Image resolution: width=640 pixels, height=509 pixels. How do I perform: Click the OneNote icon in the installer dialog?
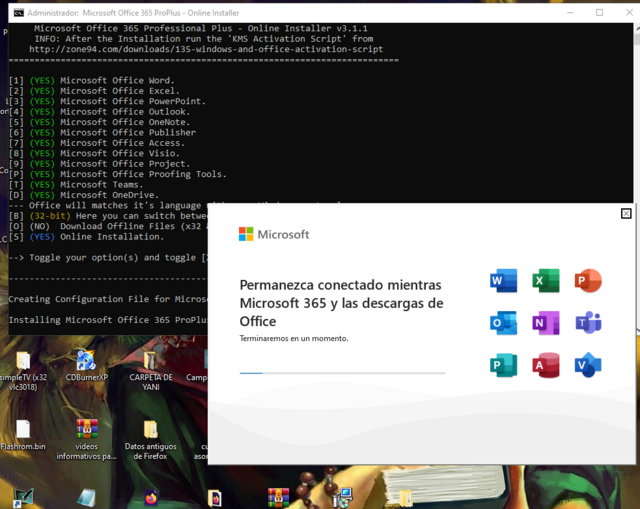(x=546, y=323)
